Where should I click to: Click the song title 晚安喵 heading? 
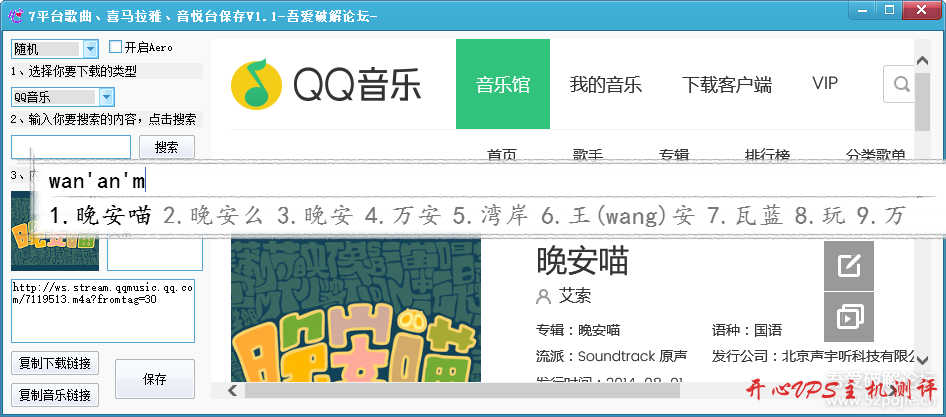[x=582, y=261]
